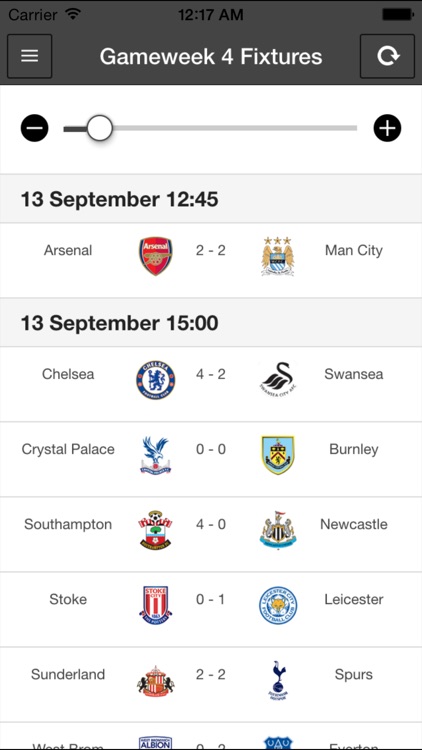The height and width of the screenshot is (750, 422).
Task: Tap the refresh fixtures button
Action: (387, 56)
